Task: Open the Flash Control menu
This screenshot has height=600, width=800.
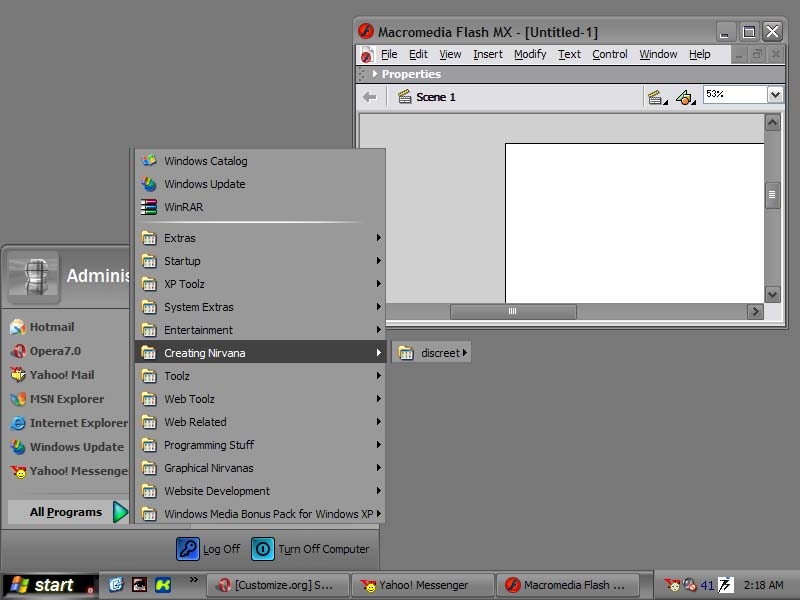Action: [610, 54]
